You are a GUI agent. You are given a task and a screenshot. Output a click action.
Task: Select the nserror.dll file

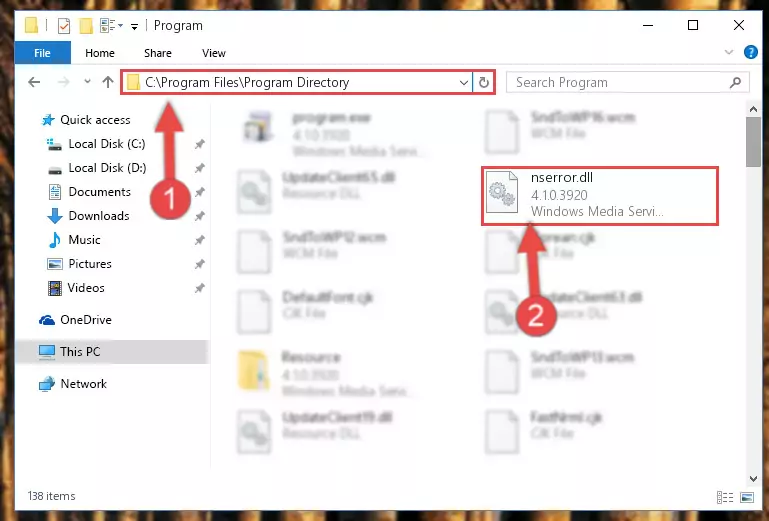(x=599, y=195)
